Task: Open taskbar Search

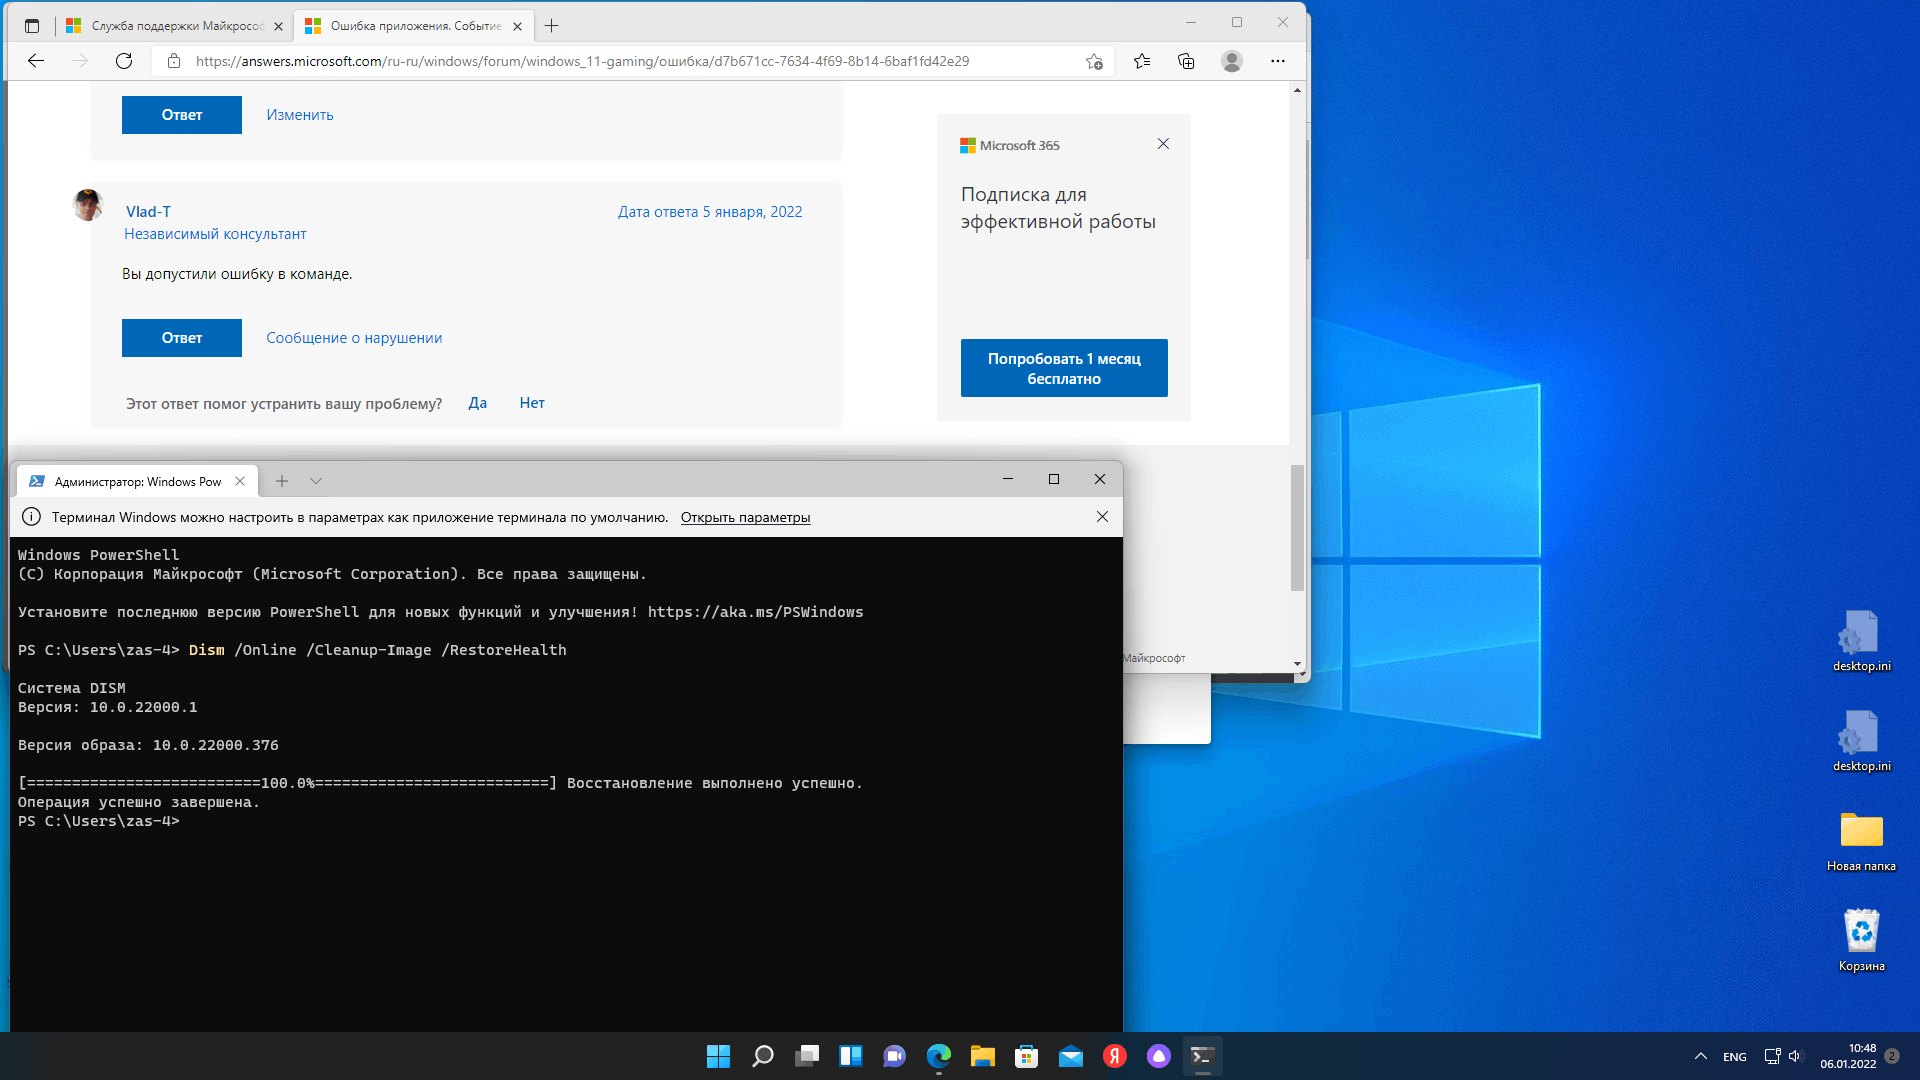Action: pyautogui.click(x=762, y=1056)
